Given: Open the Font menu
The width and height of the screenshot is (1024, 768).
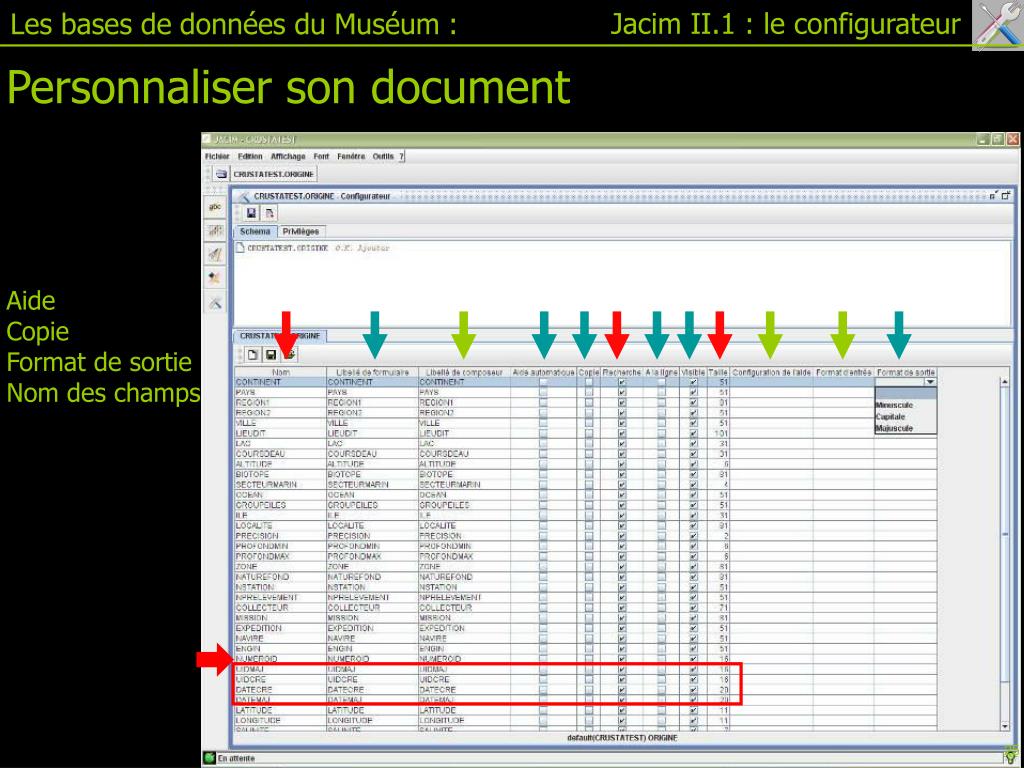Looking at the screenshot, I should point(321,157).
